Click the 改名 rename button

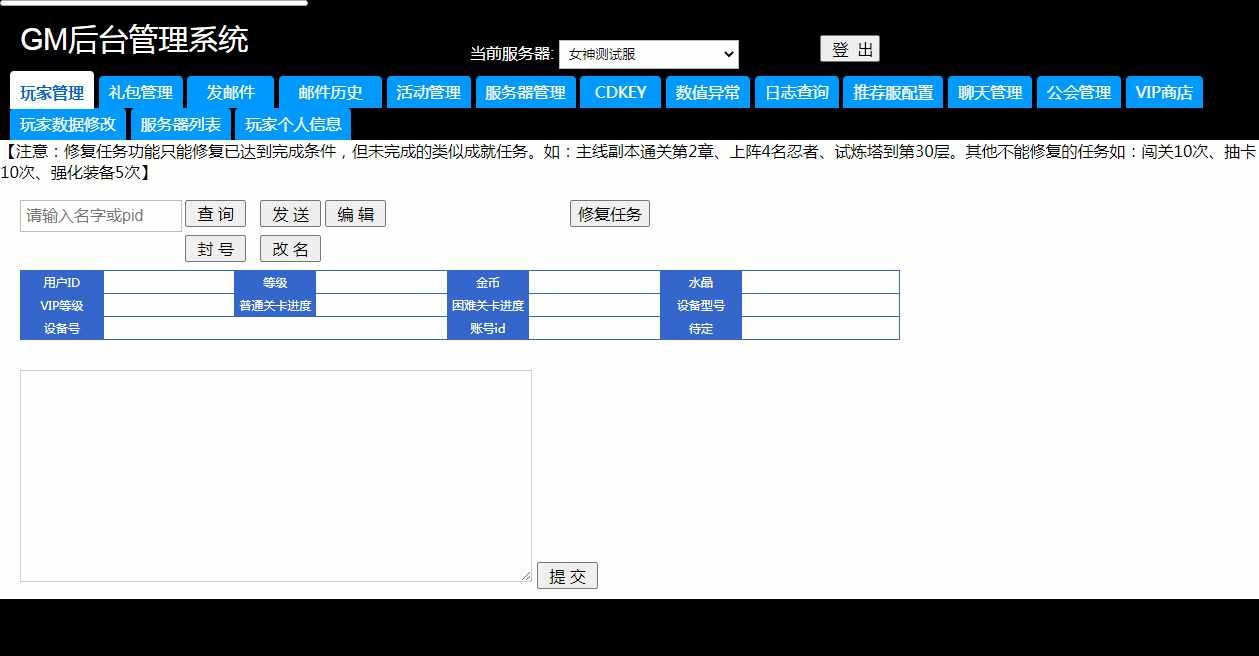(290, 249)
